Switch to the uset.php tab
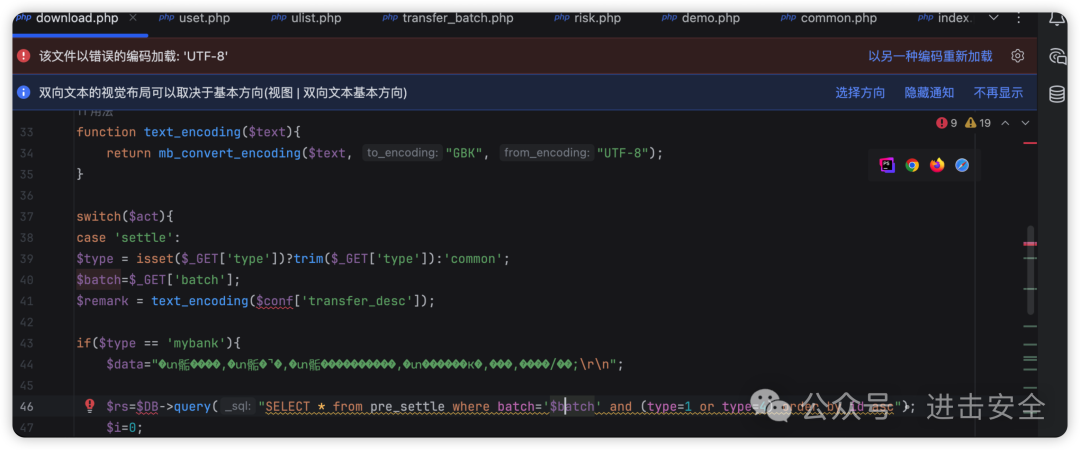Image resolution: width=1080 pixels, height=450 pixels. click(194, 18)
